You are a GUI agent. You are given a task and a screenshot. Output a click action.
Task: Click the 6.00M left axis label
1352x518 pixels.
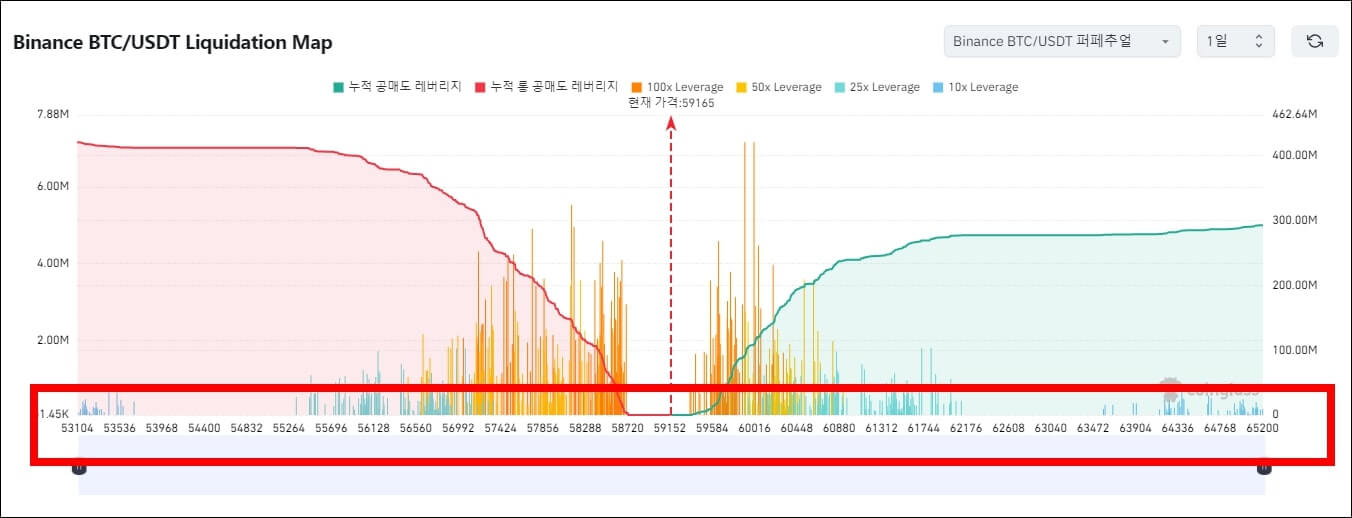coord(52,187)
